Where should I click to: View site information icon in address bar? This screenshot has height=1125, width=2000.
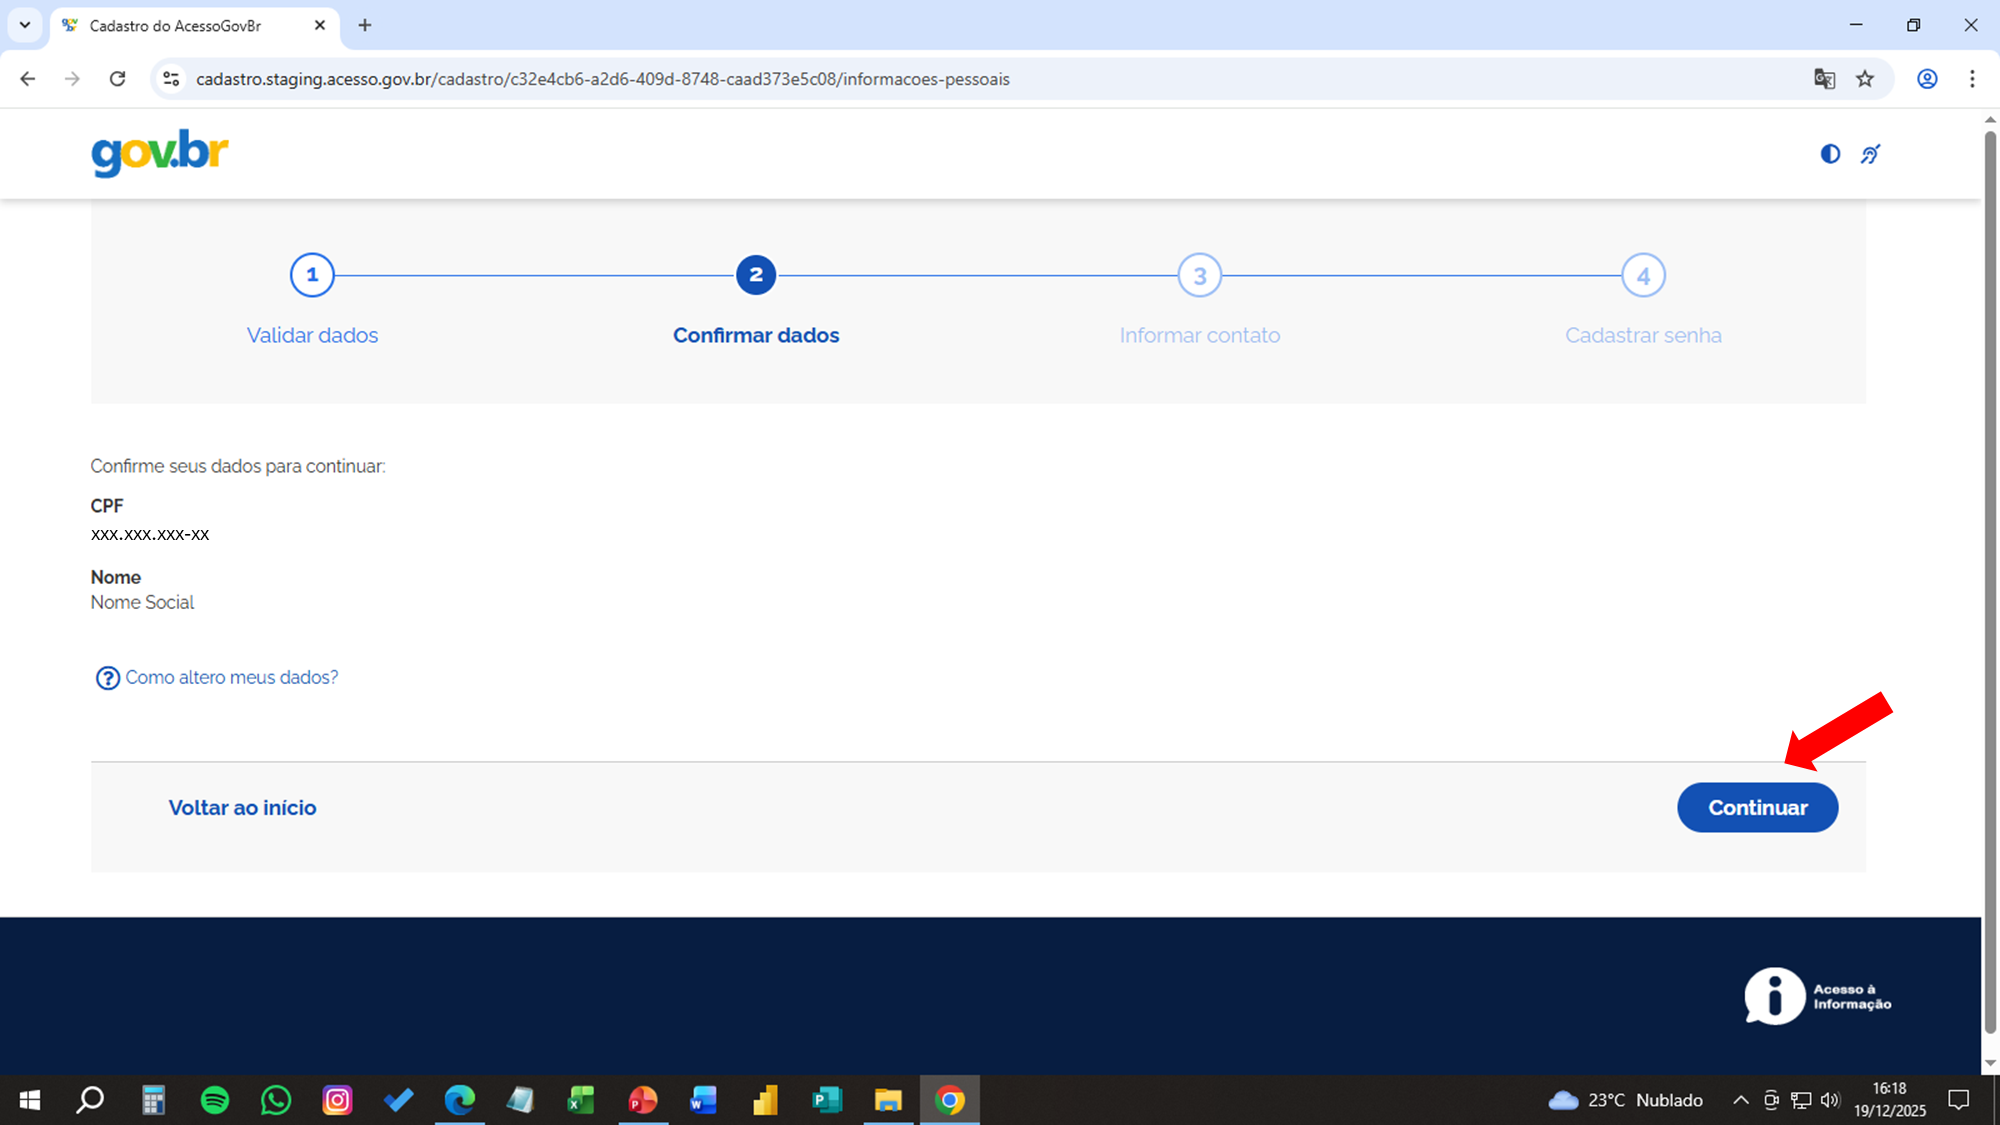(171, 79)
